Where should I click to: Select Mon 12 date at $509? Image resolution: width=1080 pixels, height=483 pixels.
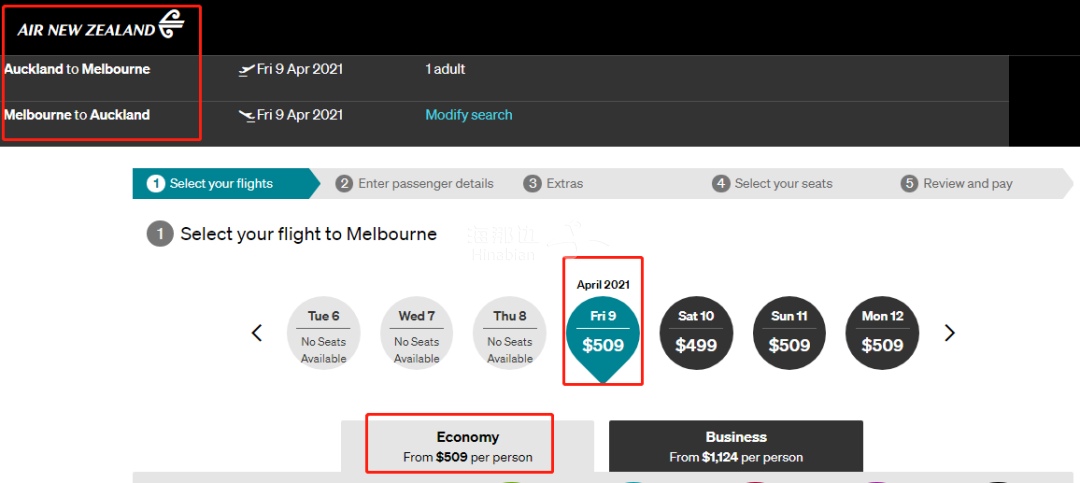882,333
